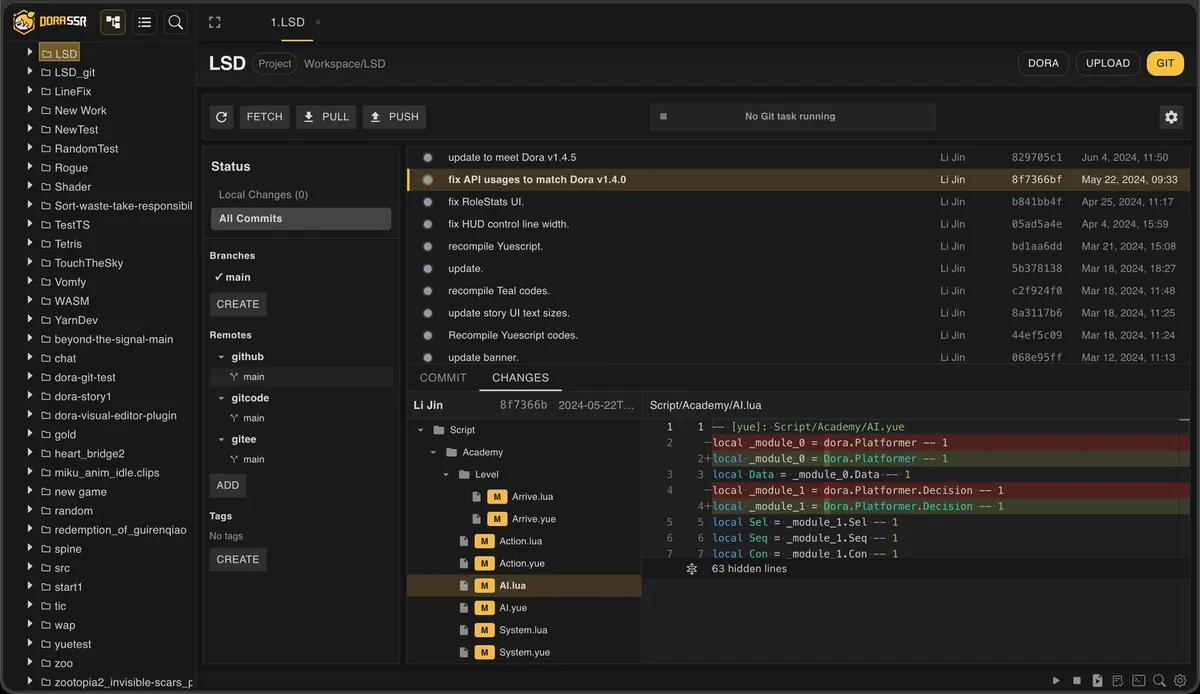The width and height of the screenshot is (1200, 694).
Task: Open settings gear in the status bar
Action: pyautogui.click(x=1180, y=681)
